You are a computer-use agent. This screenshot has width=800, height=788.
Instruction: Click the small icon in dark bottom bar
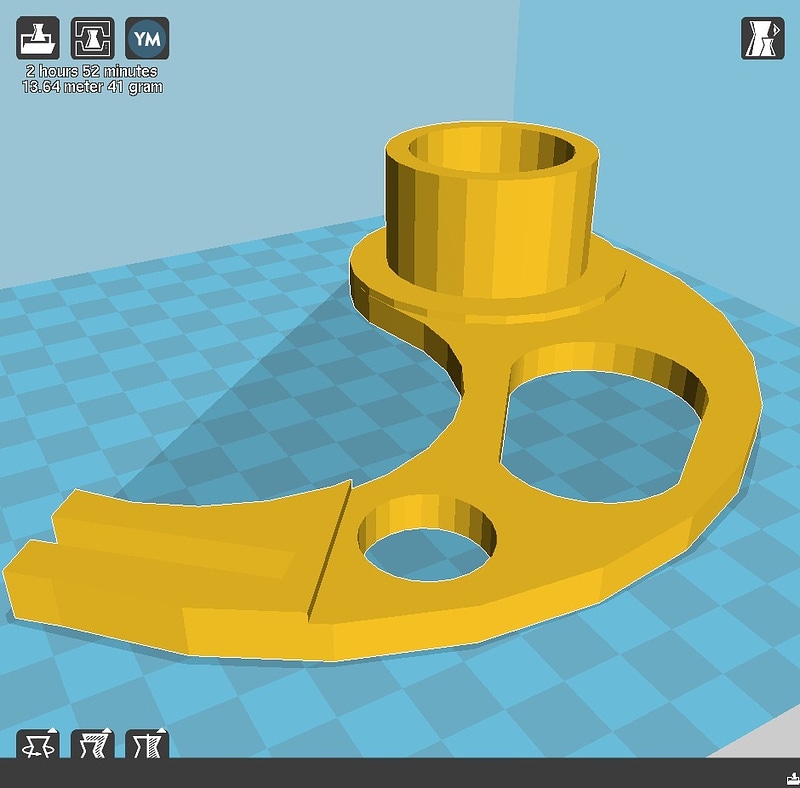click(793, 778)
